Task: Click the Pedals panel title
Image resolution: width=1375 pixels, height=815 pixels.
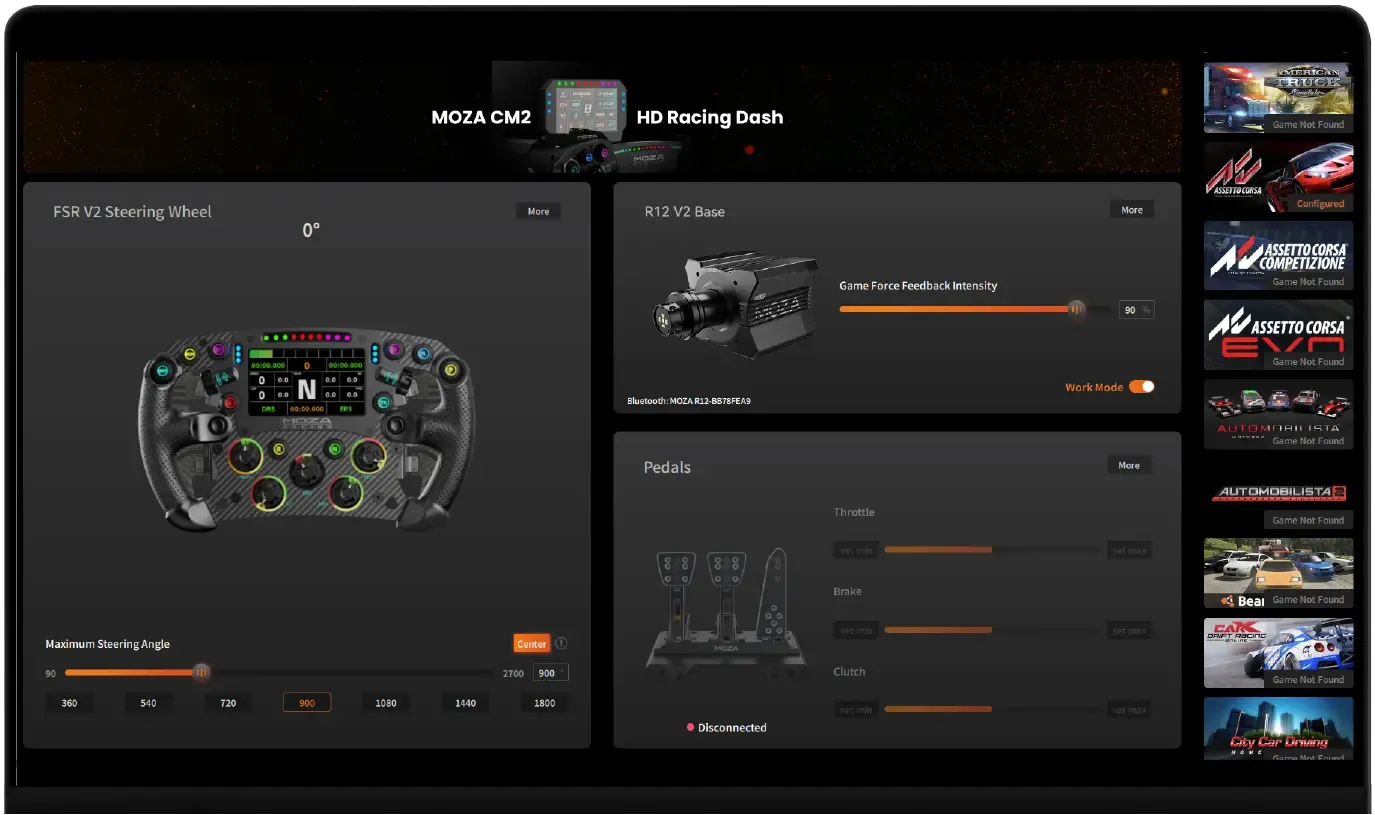Action: (x=667, y=467)
